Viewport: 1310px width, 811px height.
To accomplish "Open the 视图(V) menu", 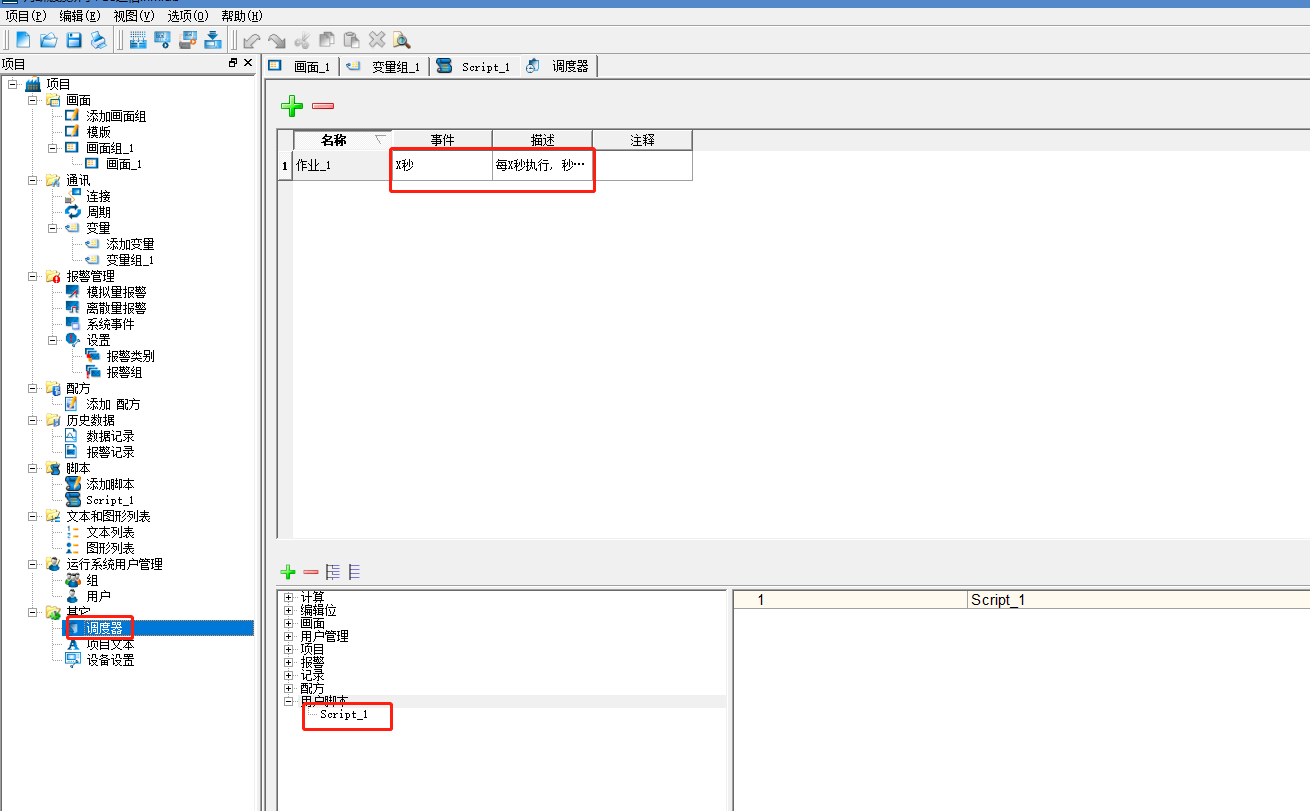I will (x=134, y=16).
